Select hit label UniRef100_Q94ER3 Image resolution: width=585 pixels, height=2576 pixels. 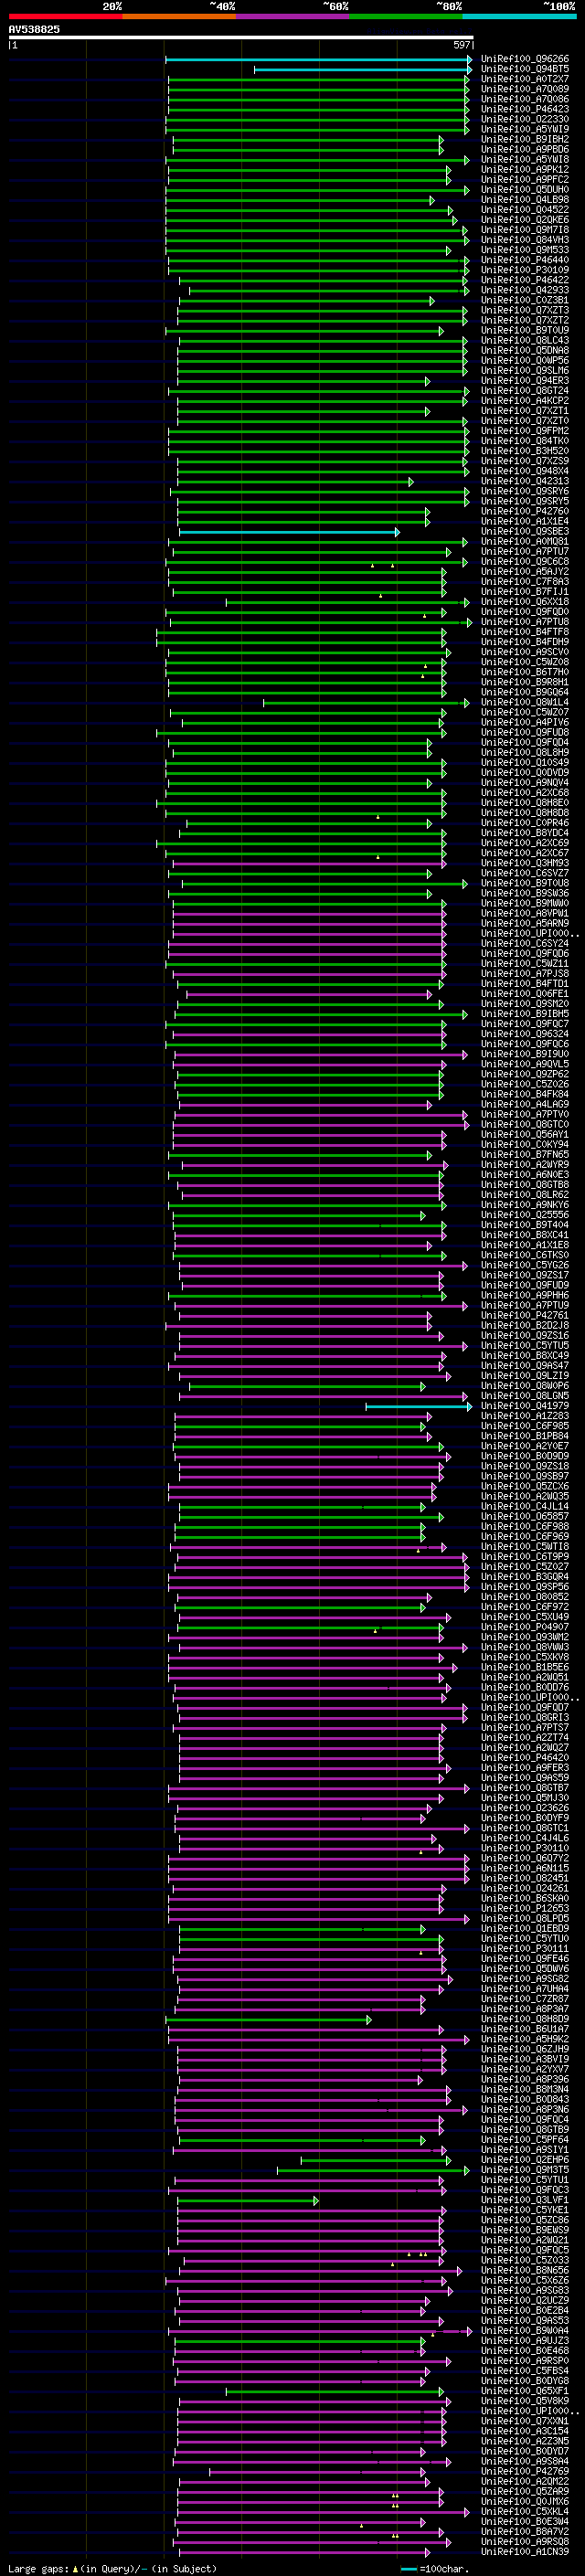525,381
